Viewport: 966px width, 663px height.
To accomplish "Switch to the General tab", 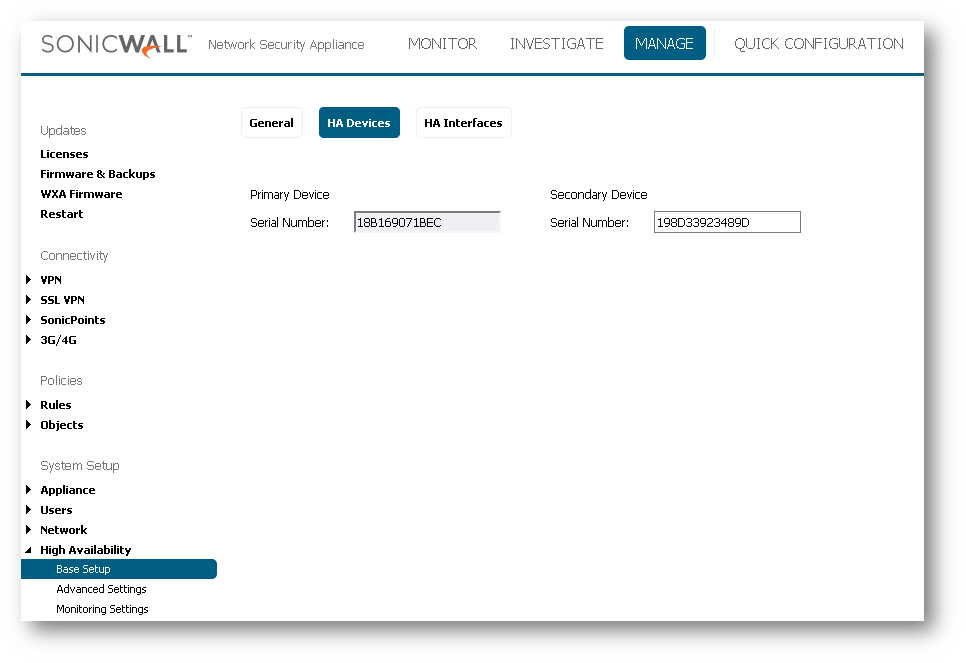I will 271,123.
